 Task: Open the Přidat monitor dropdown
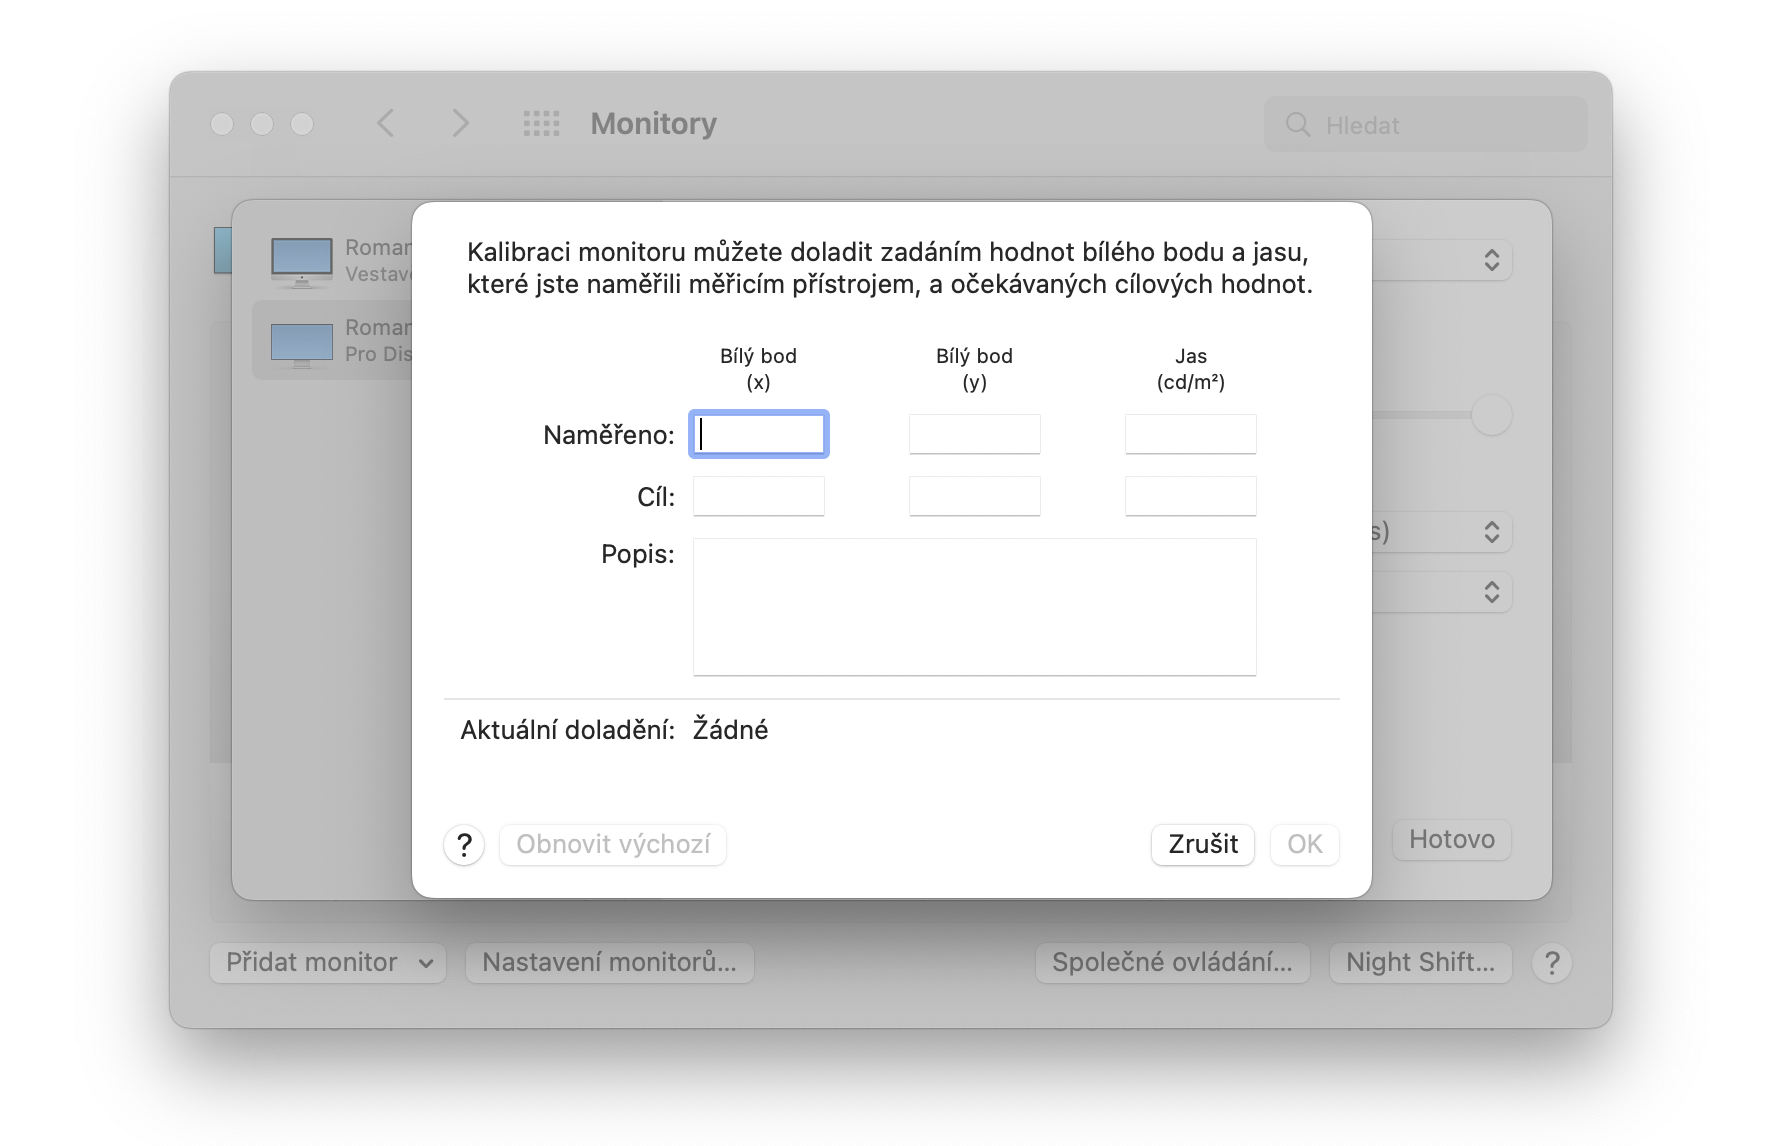[x=328, y=963]
